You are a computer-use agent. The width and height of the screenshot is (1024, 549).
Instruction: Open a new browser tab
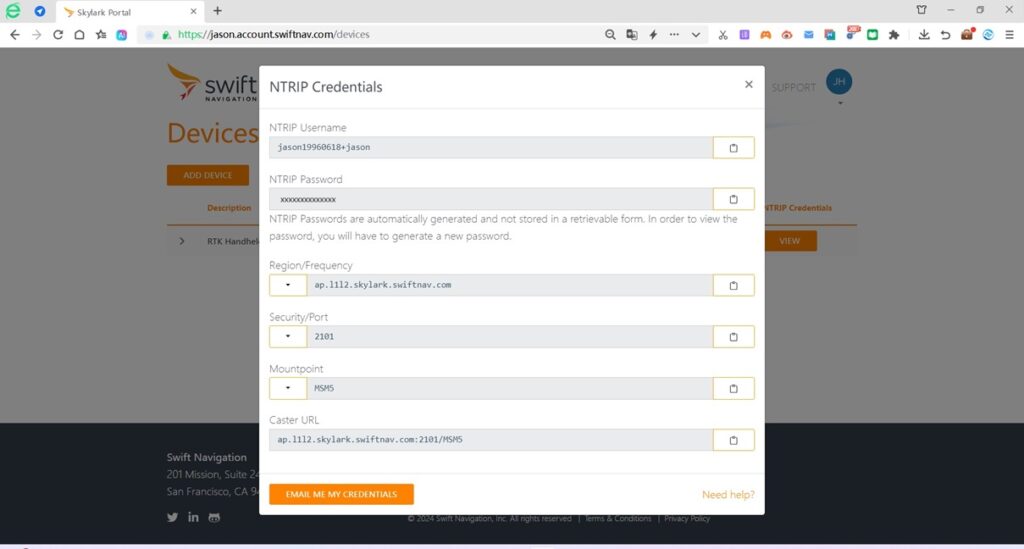217,11
